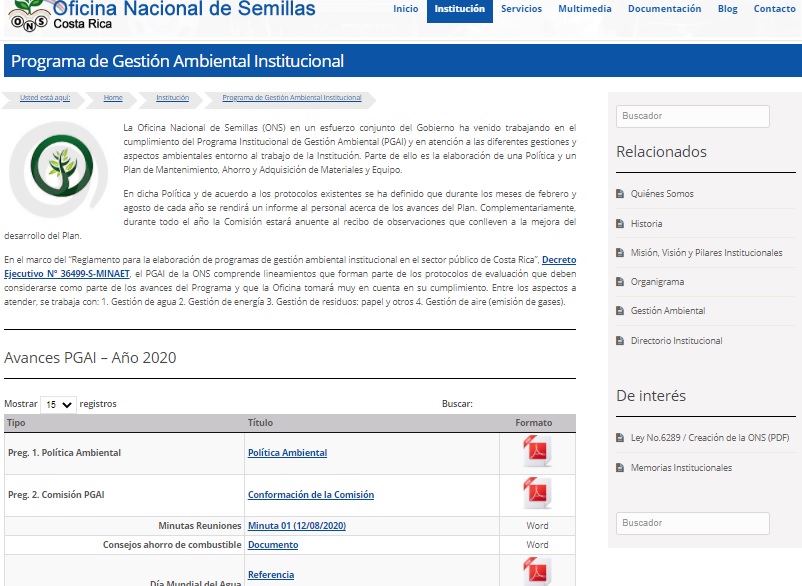Image resolution: width=802 pixels, height=586 pixels.
Task: Open PDF icon for Conformación de la Comisión
Action: pyautogui.click(x=537, y=494)
